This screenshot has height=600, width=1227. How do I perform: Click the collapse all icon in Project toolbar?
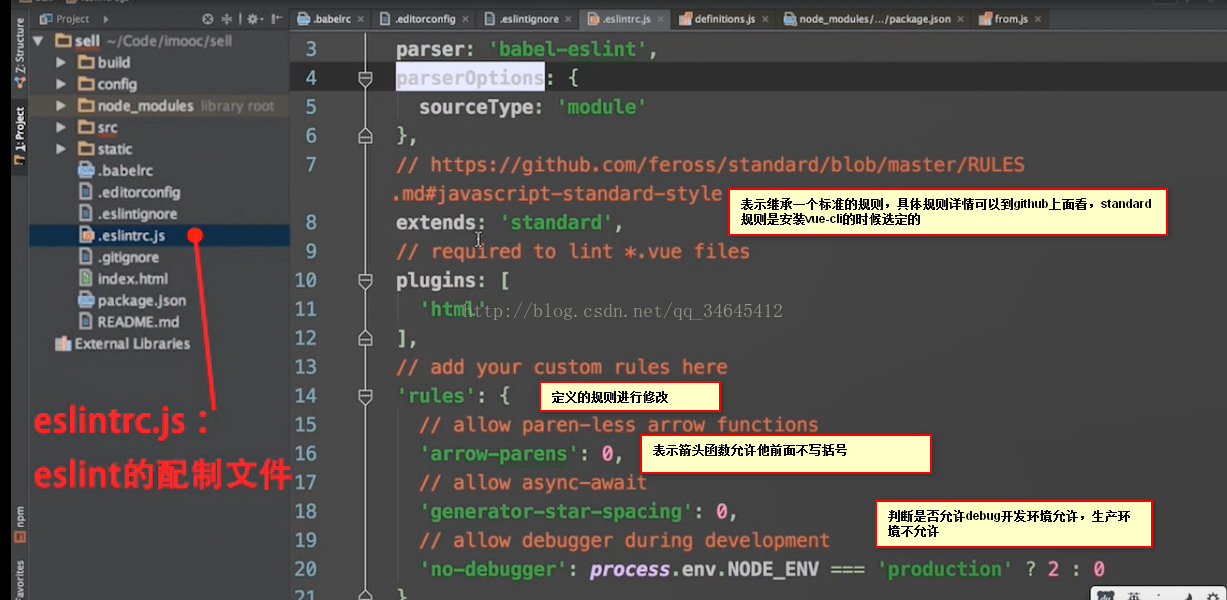[x=227, y=19]
